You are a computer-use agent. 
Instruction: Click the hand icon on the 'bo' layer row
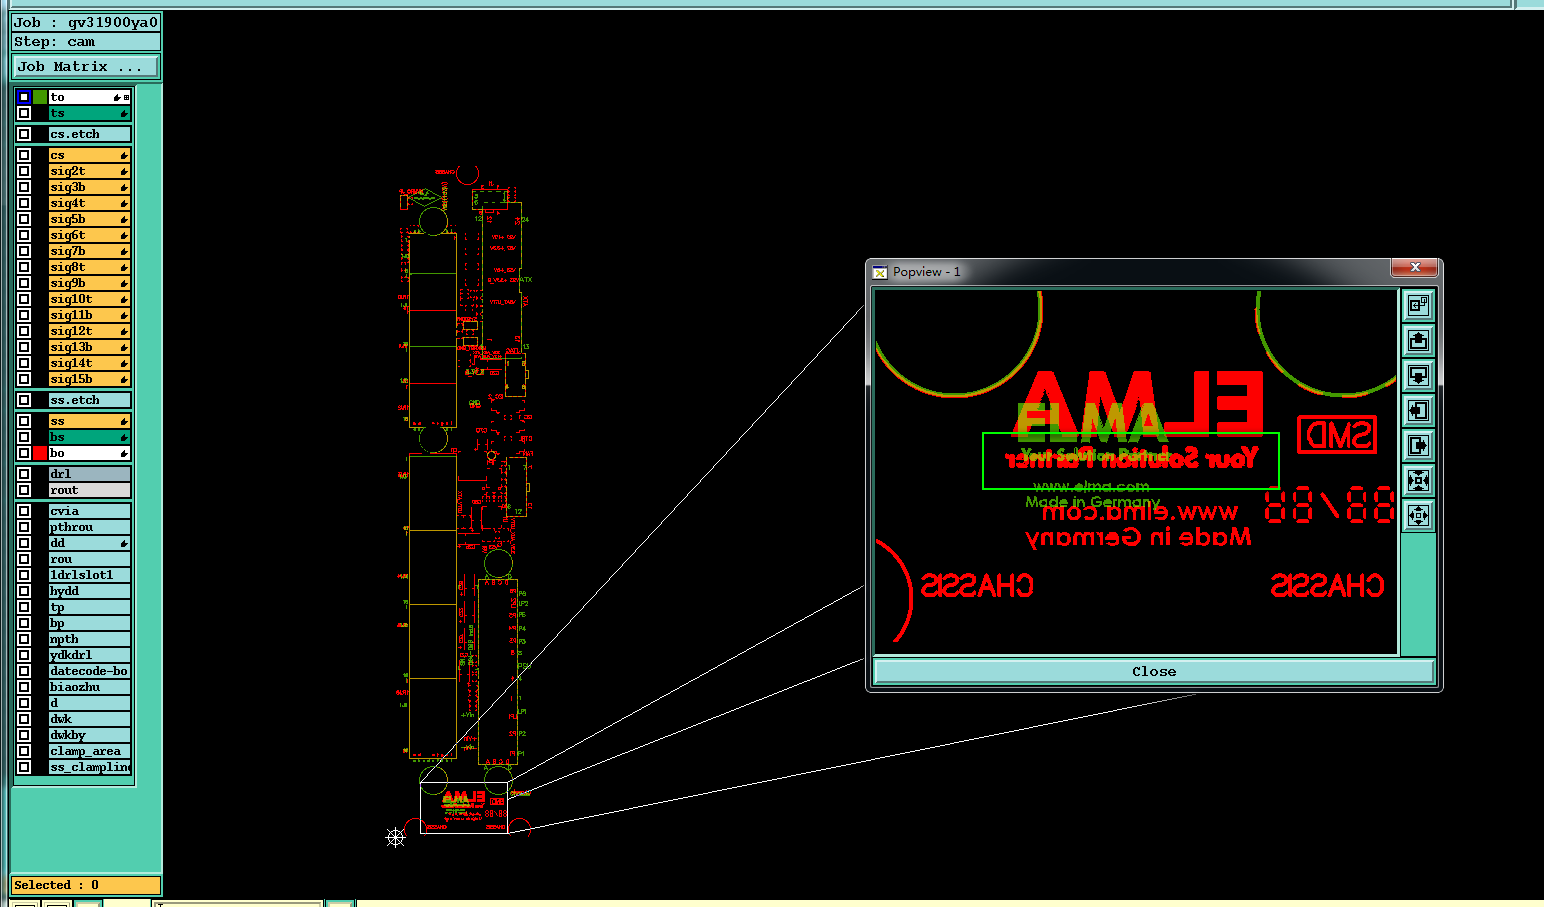[x=124, y=453]
